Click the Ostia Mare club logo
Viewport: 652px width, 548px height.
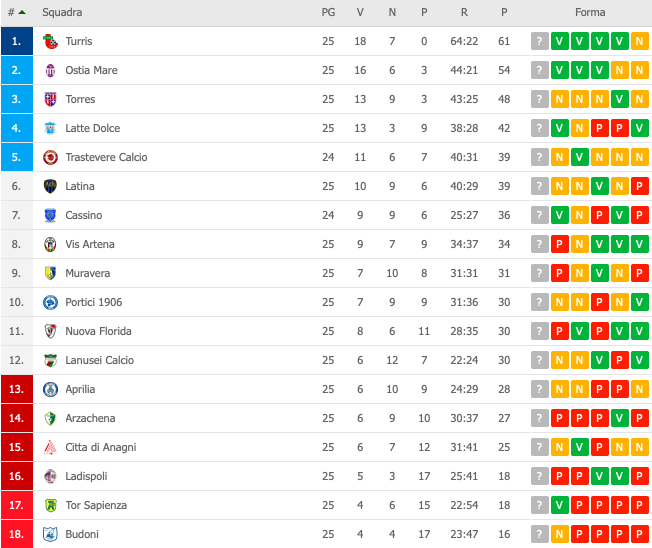coord(50,70)
